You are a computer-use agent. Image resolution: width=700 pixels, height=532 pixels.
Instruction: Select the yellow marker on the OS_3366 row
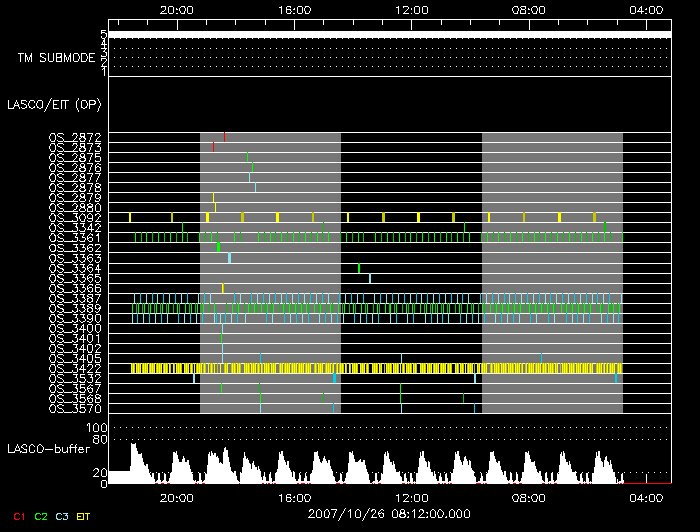[223, 288]
